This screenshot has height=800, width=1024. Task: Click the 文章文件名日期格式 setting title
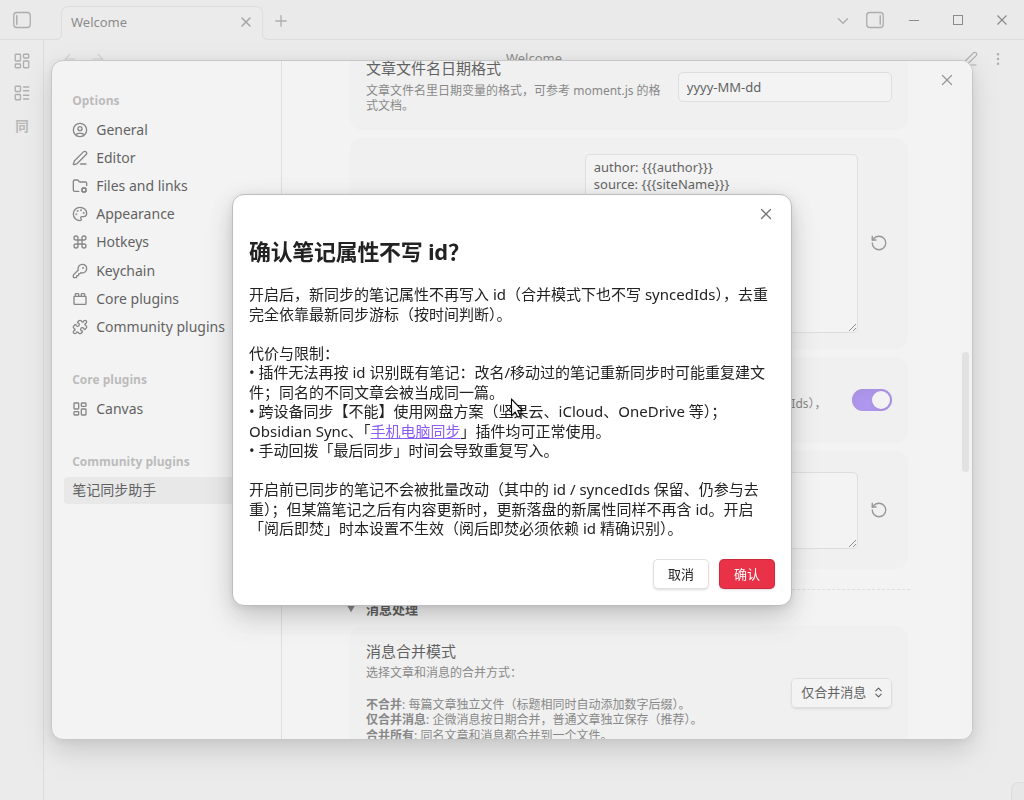tap(434, 69)
